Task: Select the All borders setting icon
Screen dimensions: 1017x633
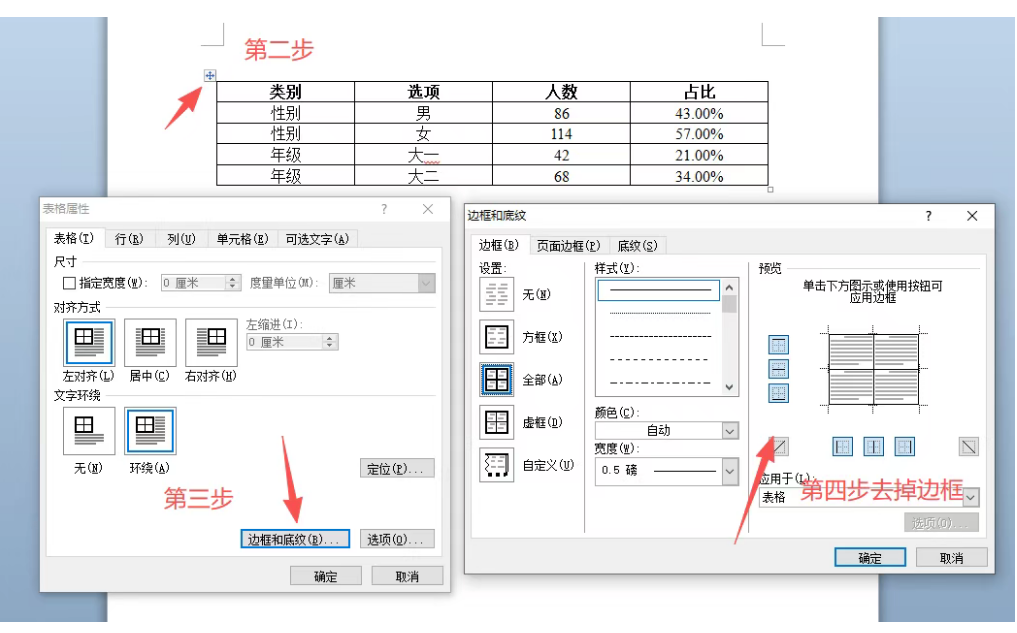Action: click(x=496, y=379)
